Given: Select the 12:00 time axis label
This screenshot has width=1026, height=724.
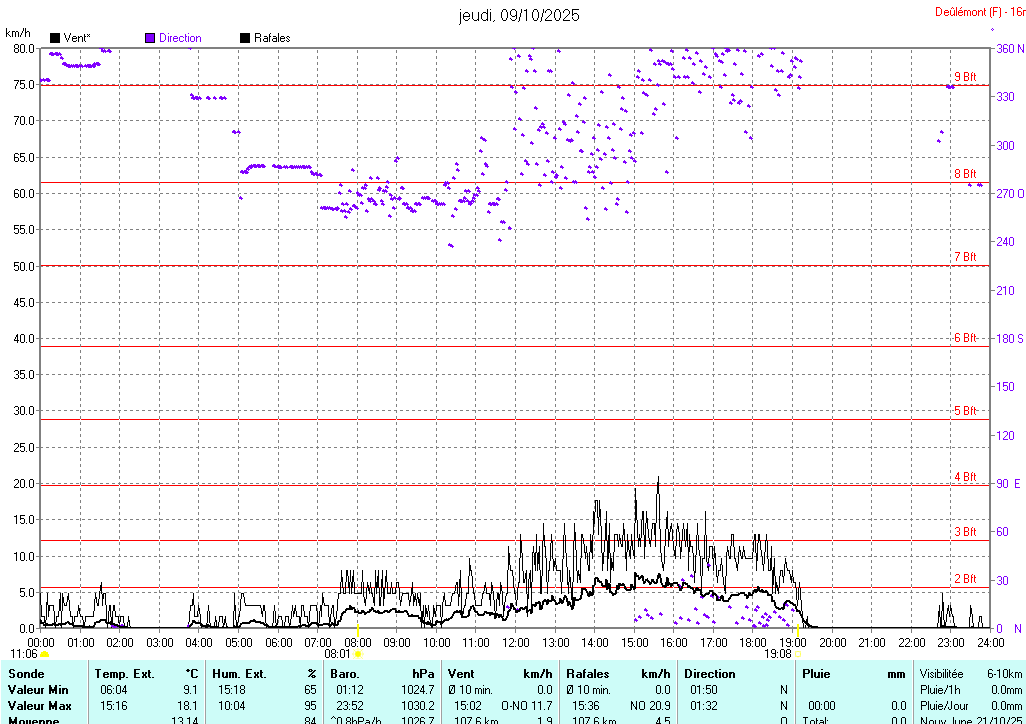Looking at the screenshot, I should [516, 642].
